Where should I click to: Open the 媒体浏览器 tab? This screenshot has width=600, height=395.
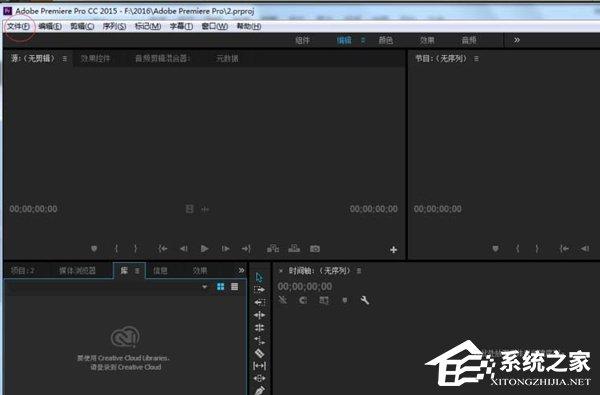pyautogui.click(x=77, y=271)
